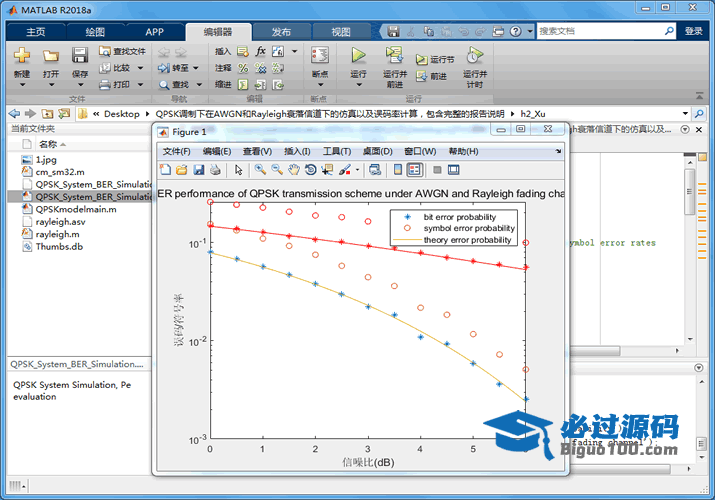Select the Zoom Out tool
715x500 pixels.
277,170
